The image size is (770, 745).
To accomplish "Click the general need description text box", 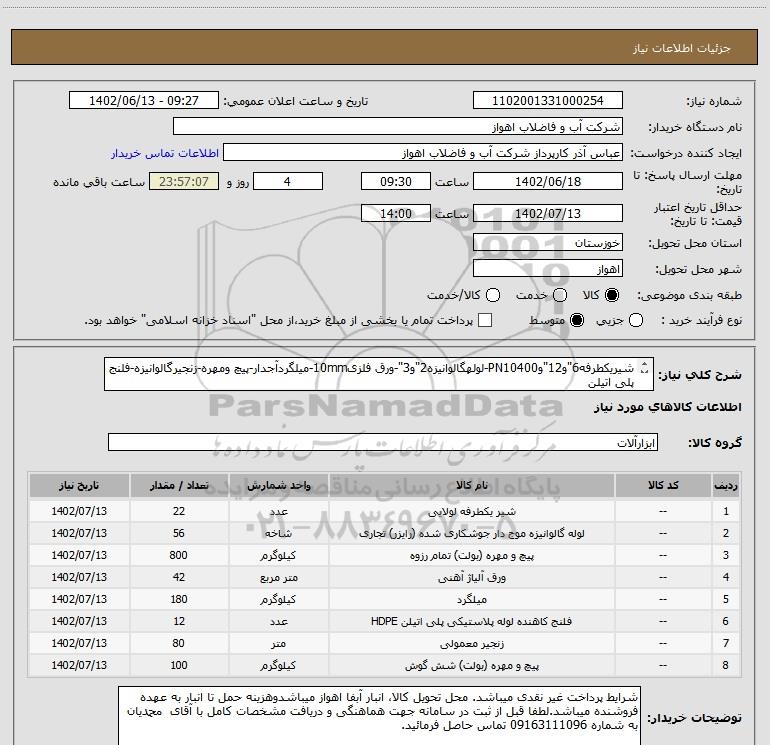I will click(379, 375).
